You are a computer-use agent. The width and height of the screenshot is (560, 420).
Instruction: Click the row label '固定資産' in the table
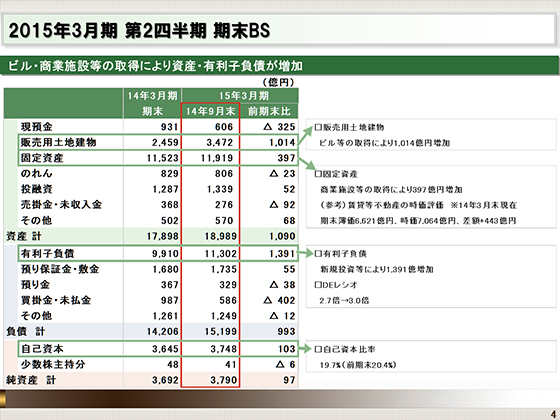tap(42, 158)
